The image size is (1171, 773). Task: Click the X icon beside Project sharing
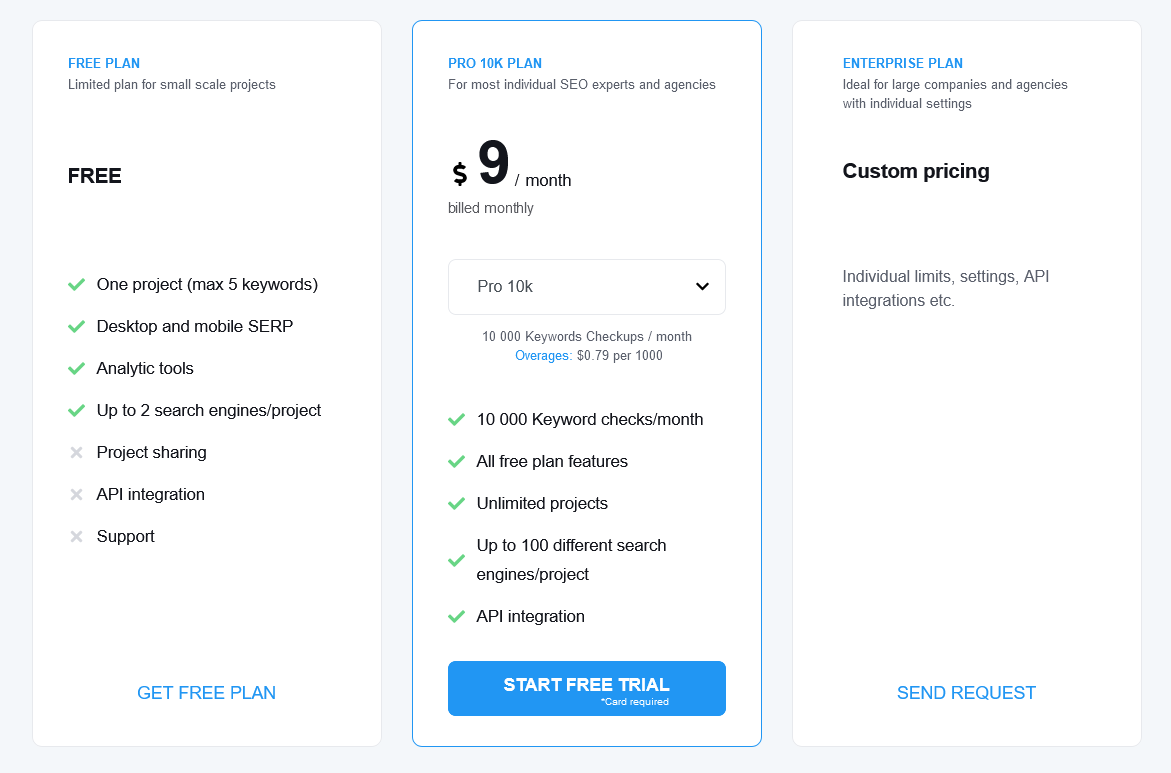coord(76,453)
